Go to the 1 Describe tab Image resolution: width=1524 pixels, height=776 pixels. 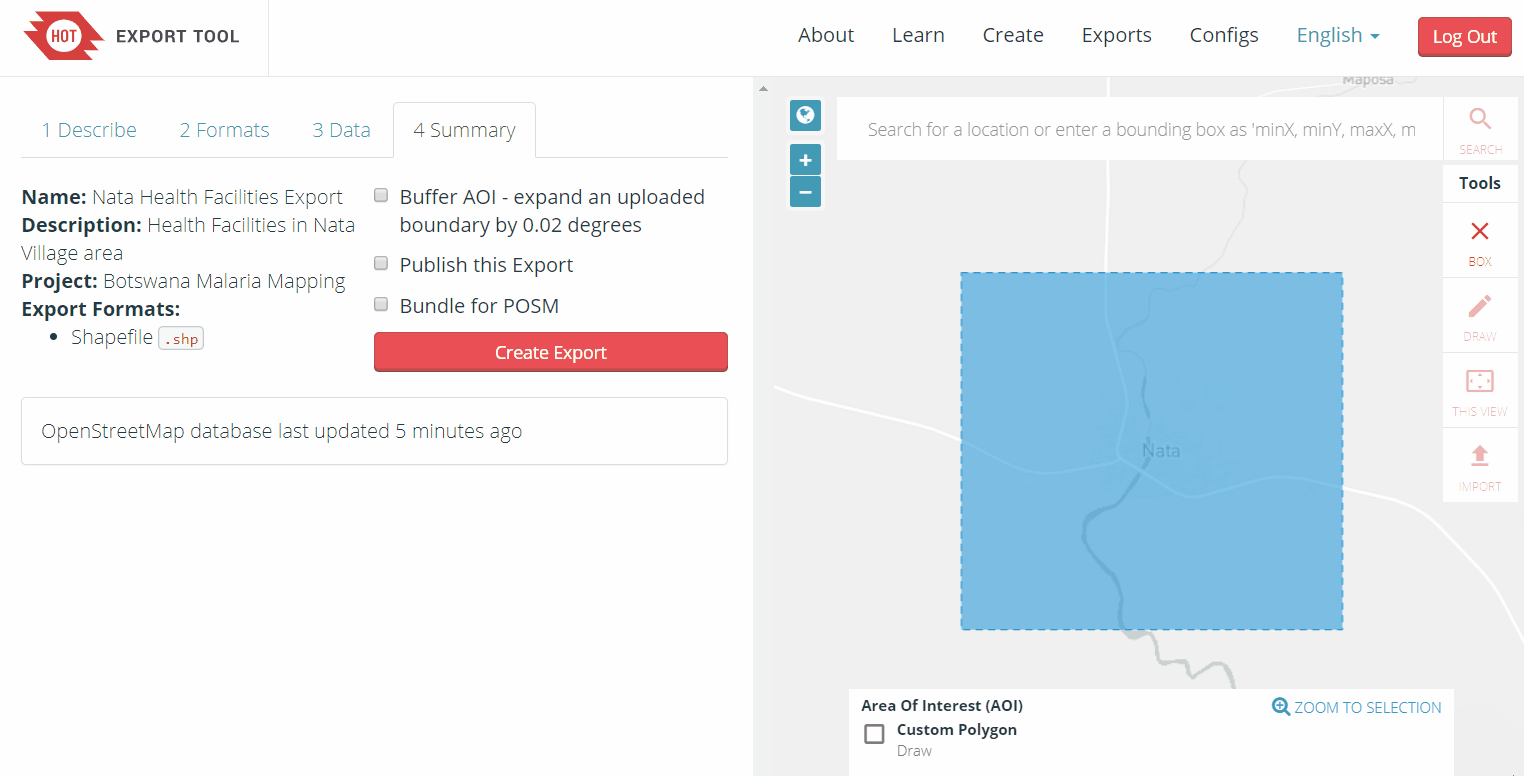tap(89, 130)
